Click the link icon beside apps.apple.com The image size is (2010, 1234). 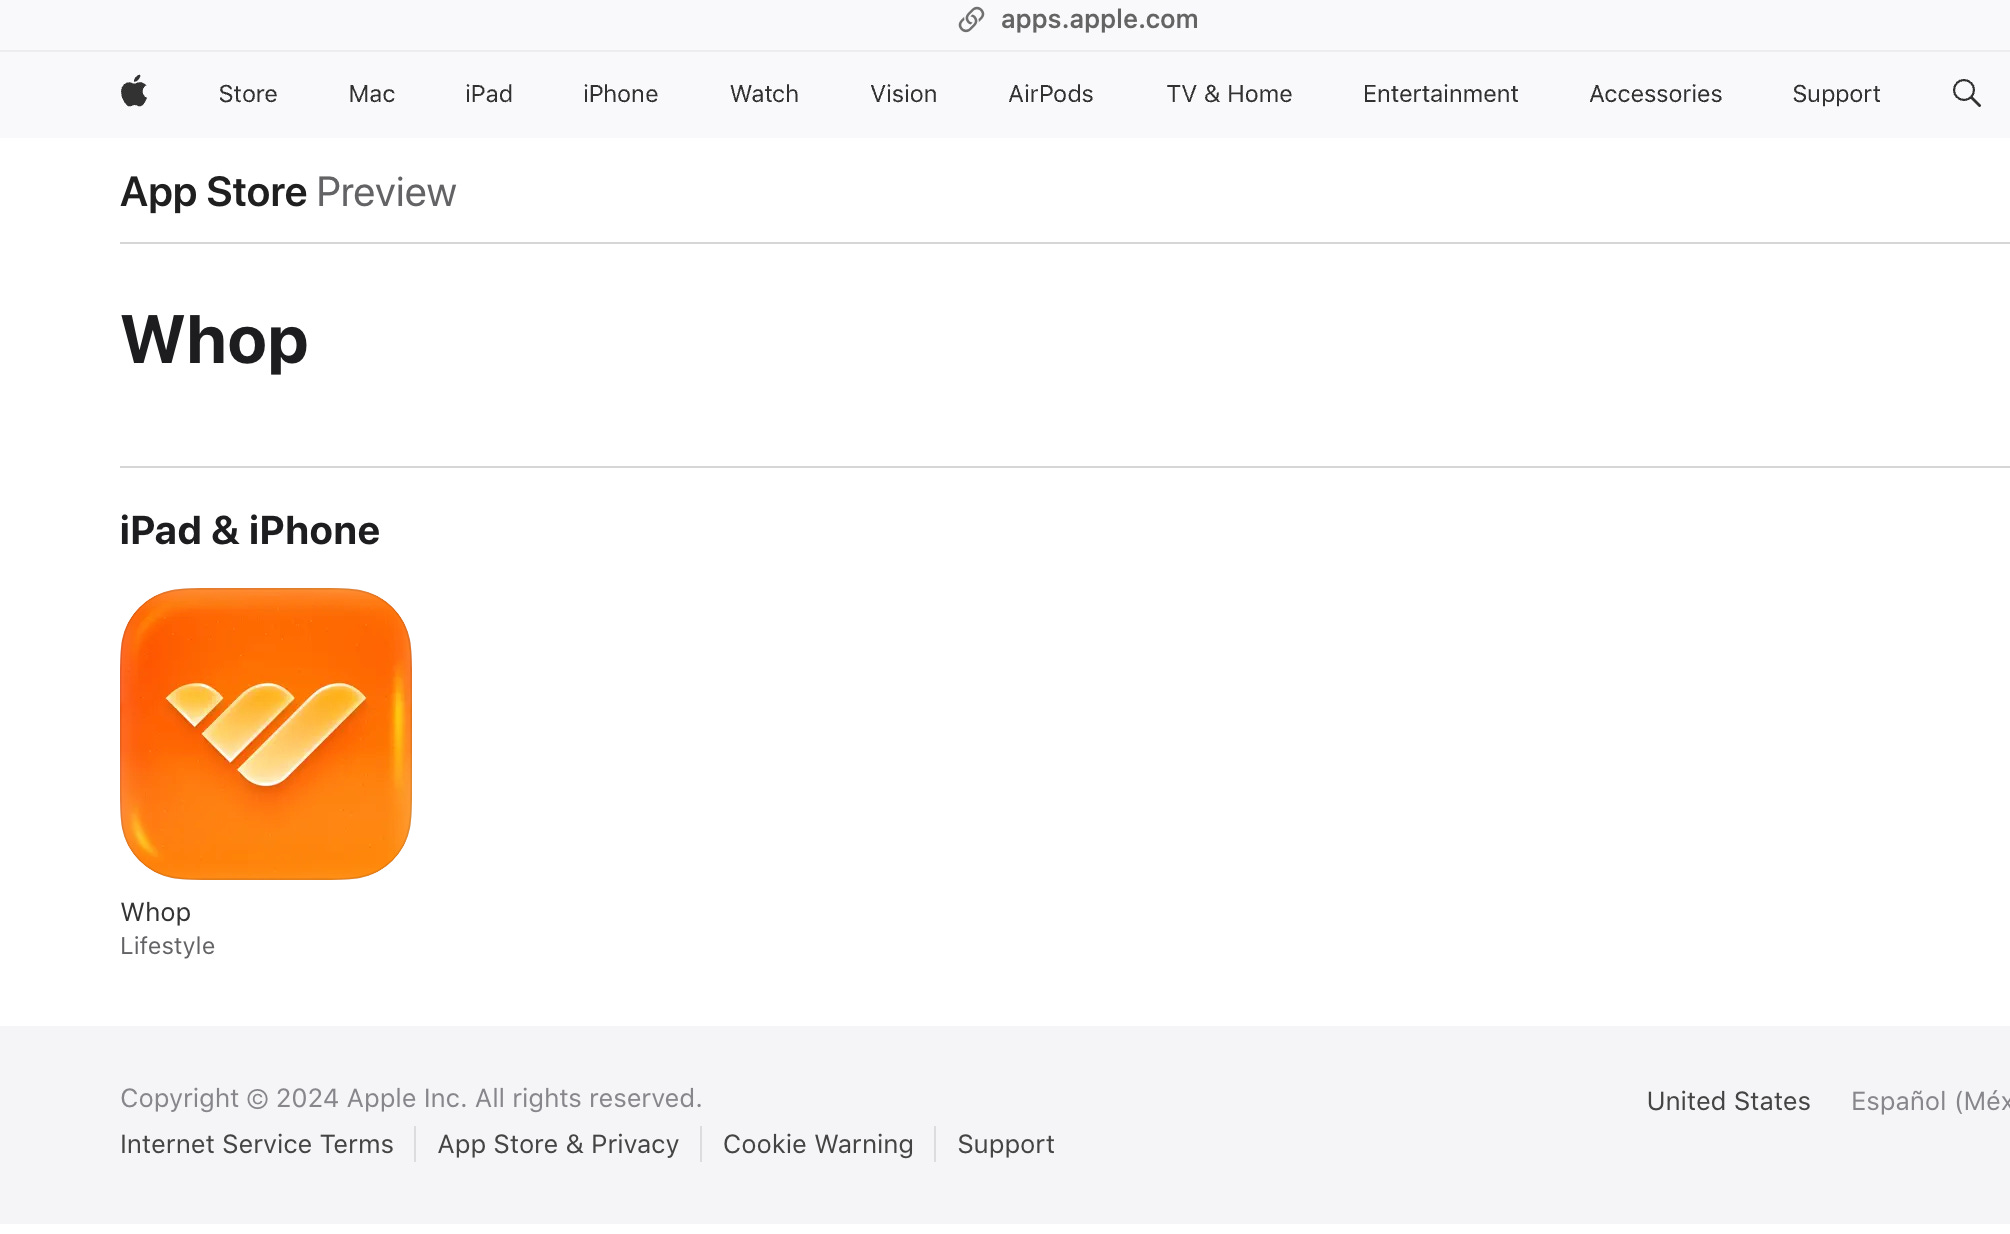pos(971,20)
